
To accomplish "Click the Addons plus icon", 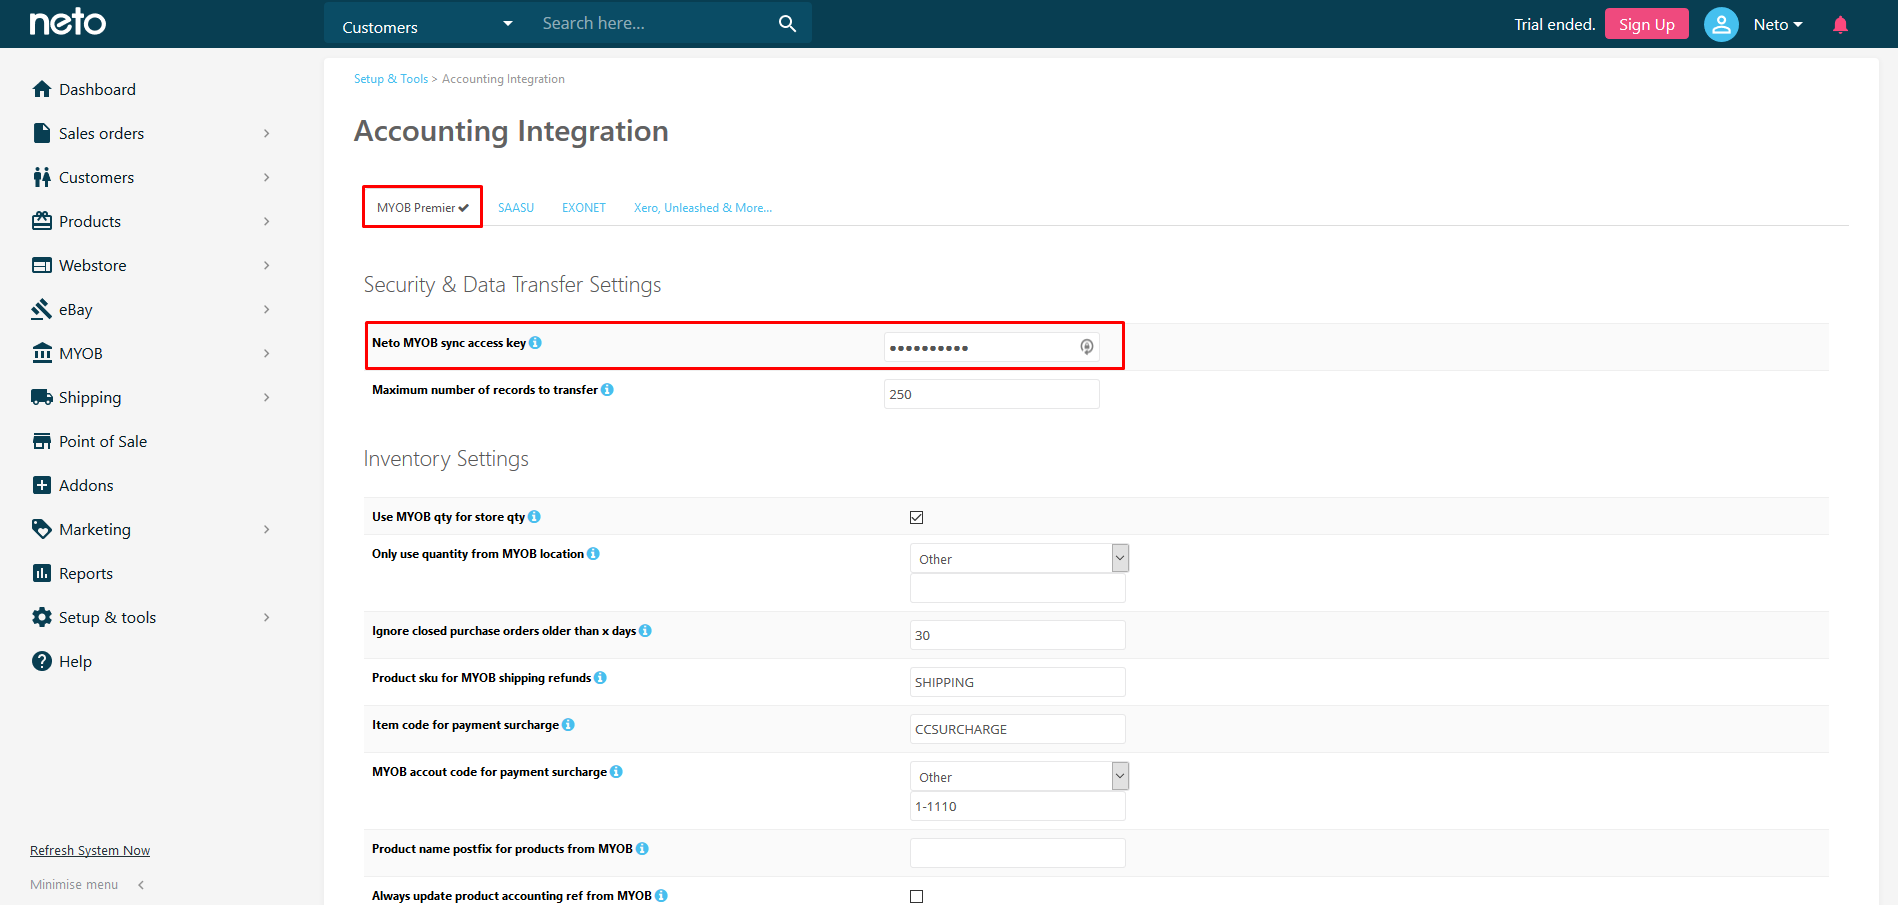I will (41, 485).
